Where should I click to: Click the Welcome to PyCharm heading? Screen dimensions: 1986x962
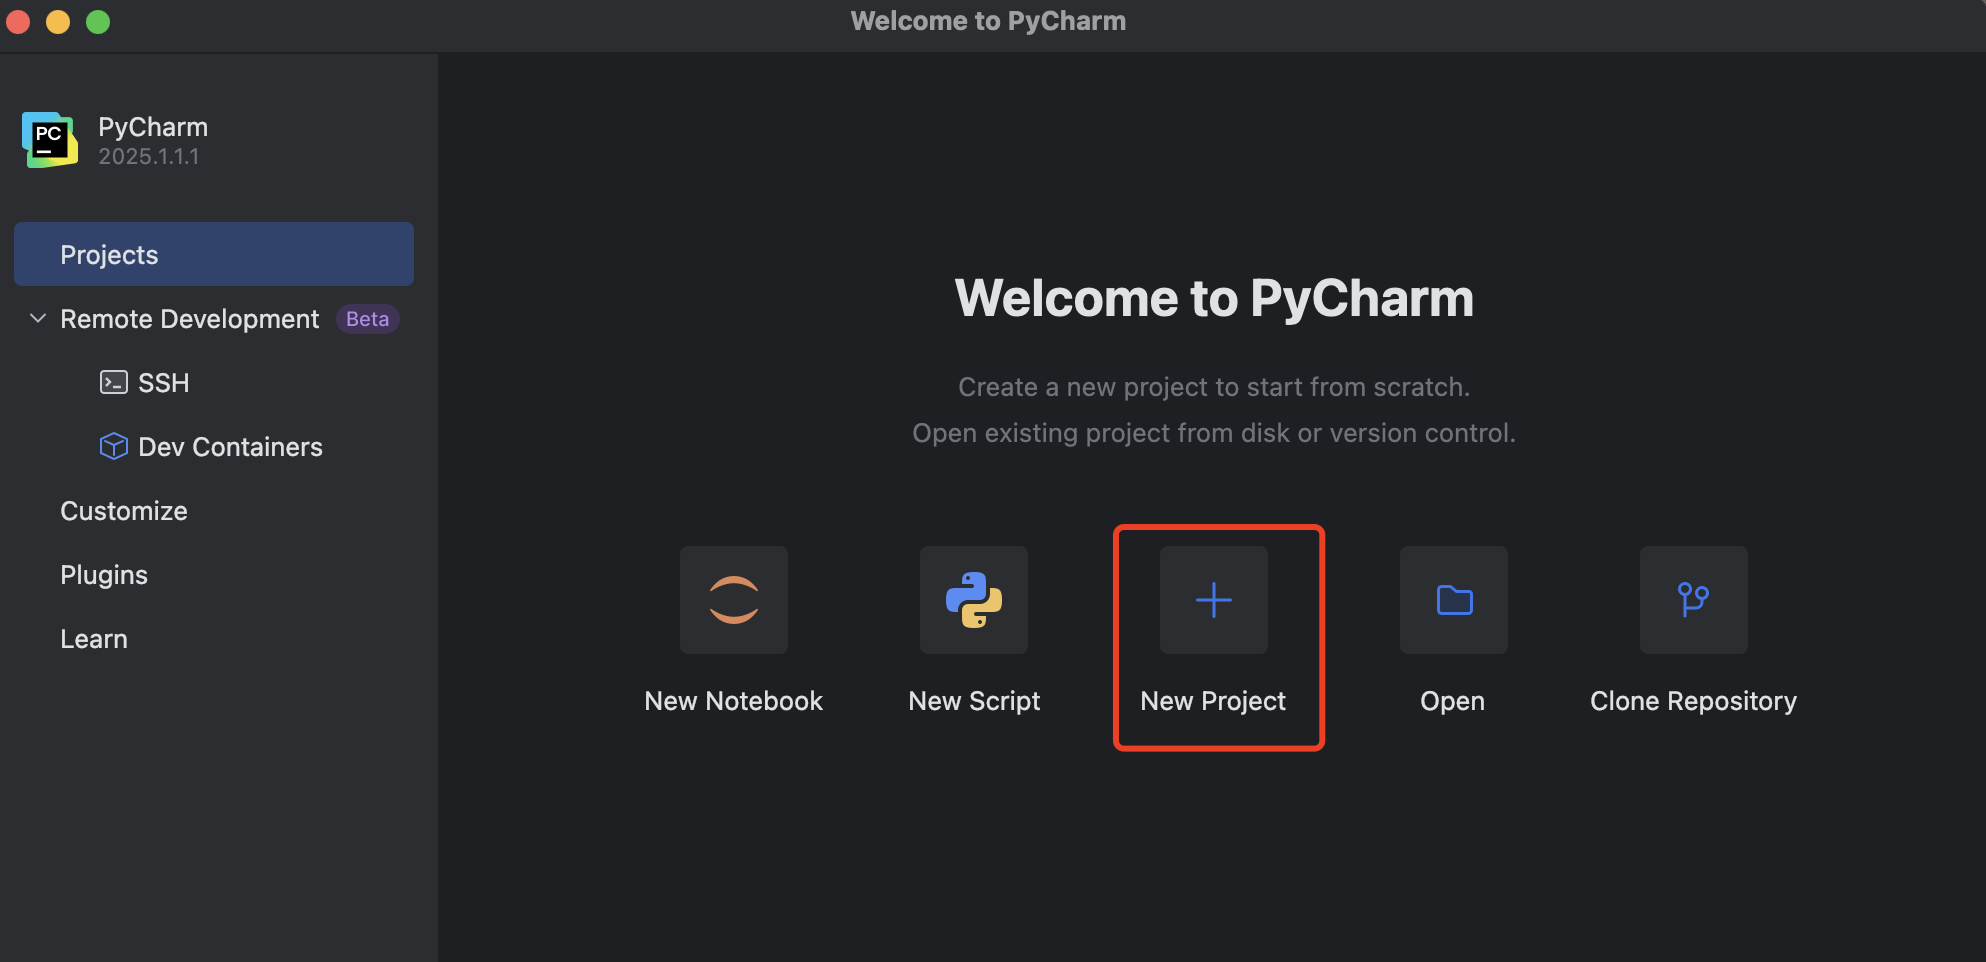(1214, 298)
